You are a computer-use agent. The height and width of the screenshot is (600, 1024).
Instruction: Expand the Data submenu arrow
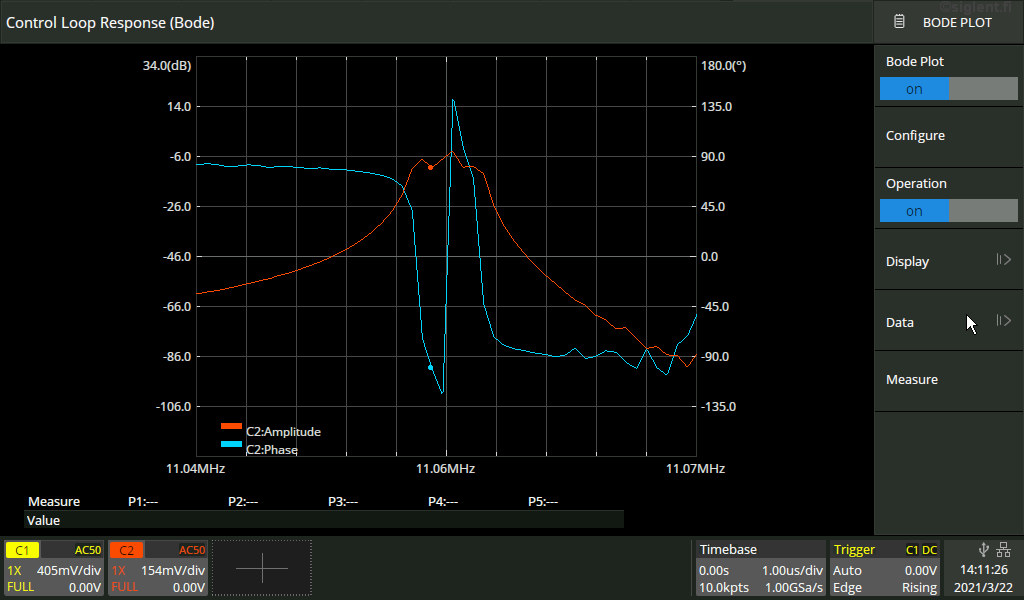point(1004,321)
